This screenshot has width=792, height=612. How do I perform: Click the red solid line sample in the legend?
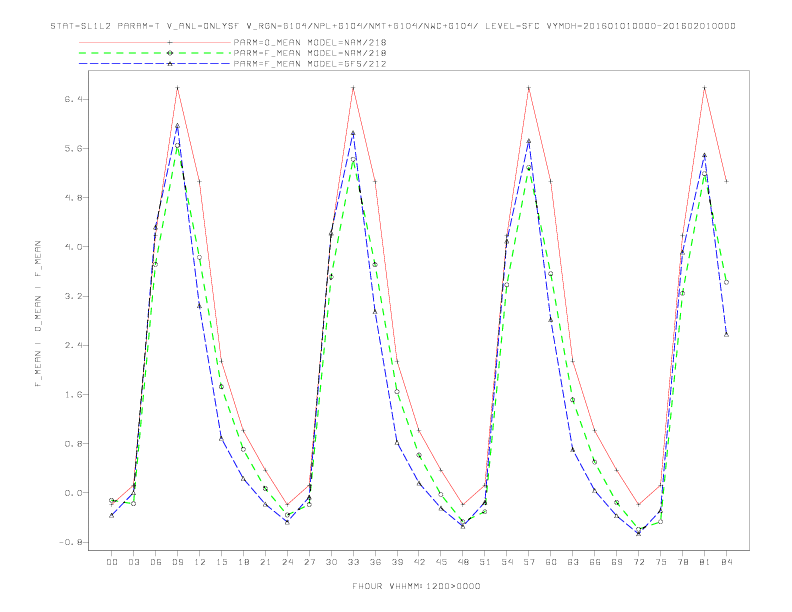pos(155,42)
